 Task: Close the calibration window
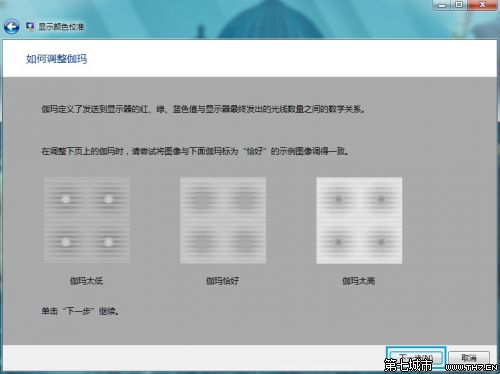pos(482,5)
